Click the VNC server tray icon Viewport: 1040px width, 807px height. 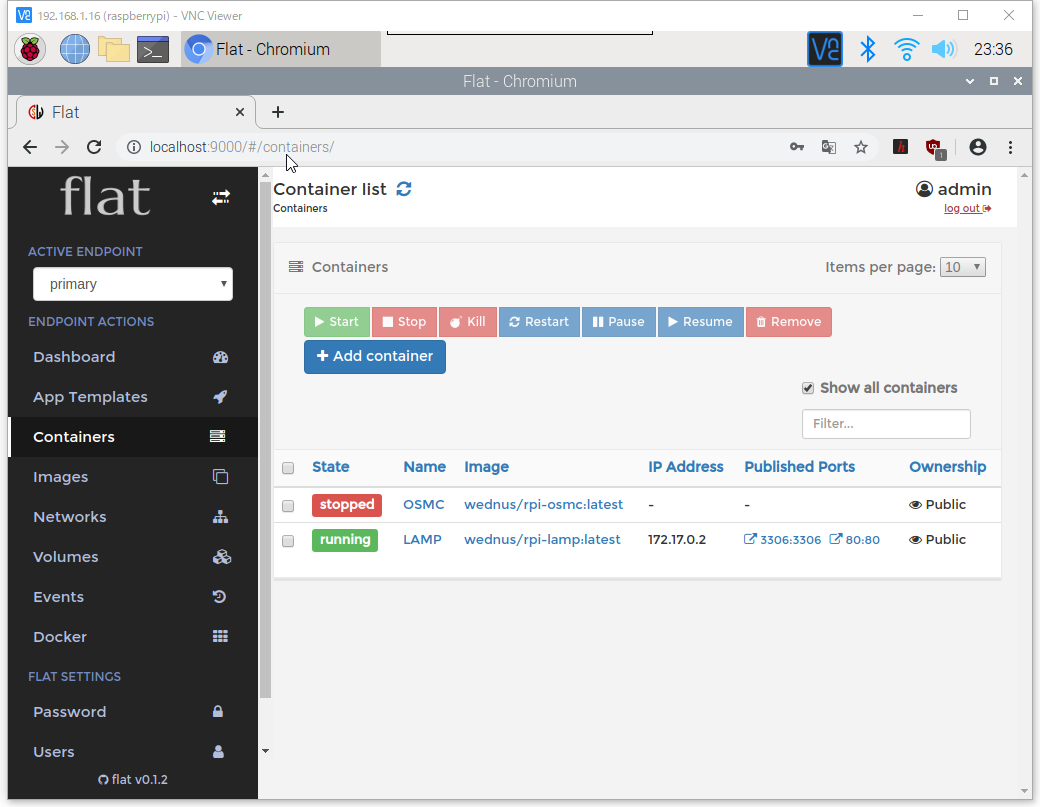tap(824, 49)
